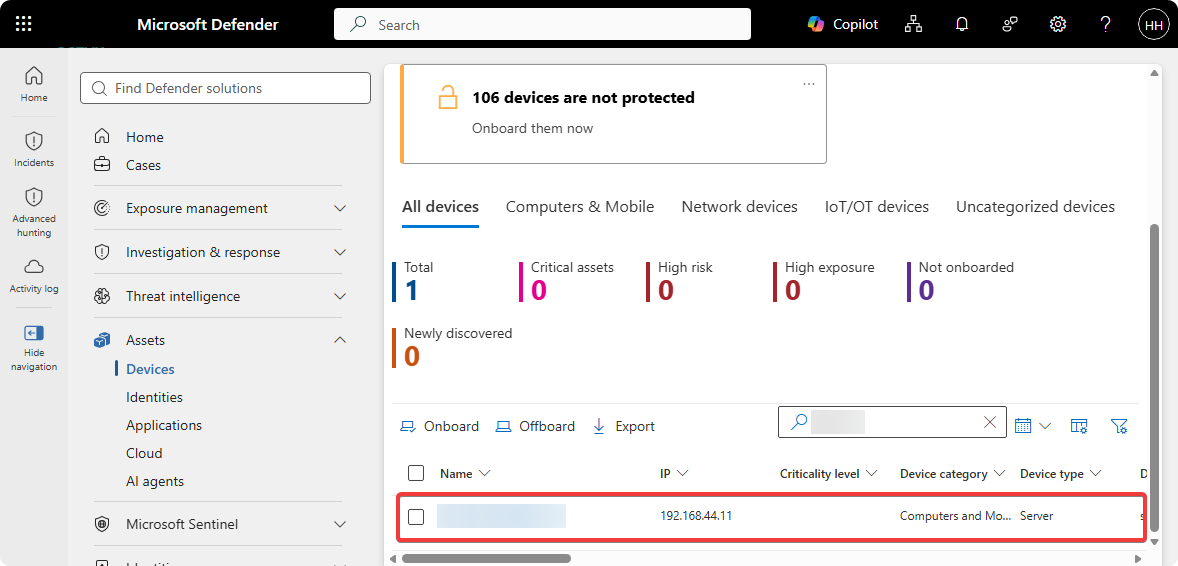Viewport: 1178px width, 566px height.
Task: Check the 192.168.44.11 device row checkbox
Action: pos(415,516)
